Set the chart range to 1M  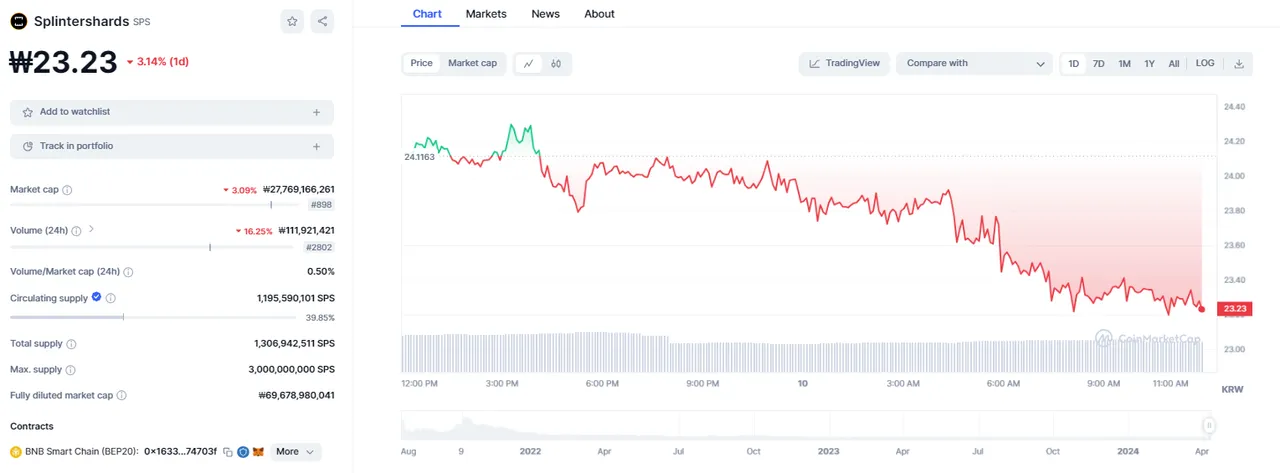click(1125, 63)
